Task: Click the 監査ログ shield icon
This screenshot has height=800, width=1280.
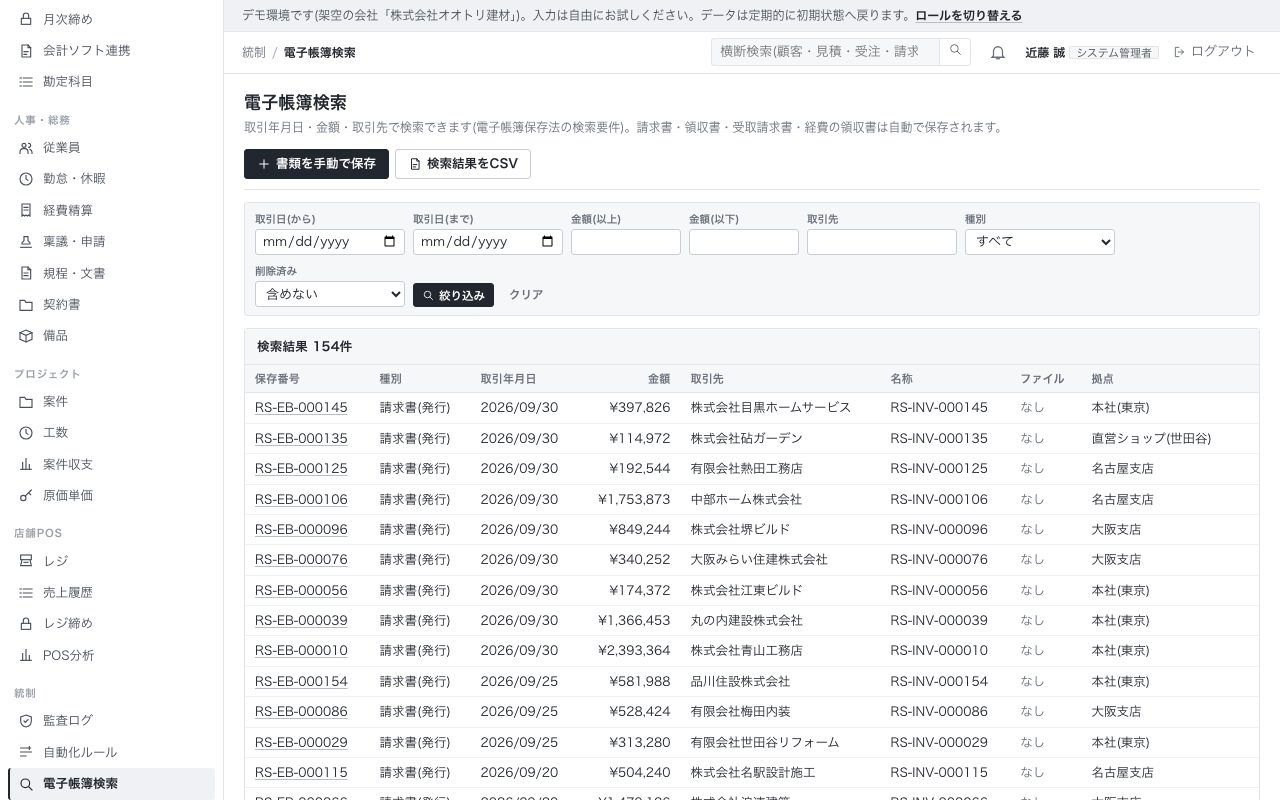Action: tap(26, 720)
